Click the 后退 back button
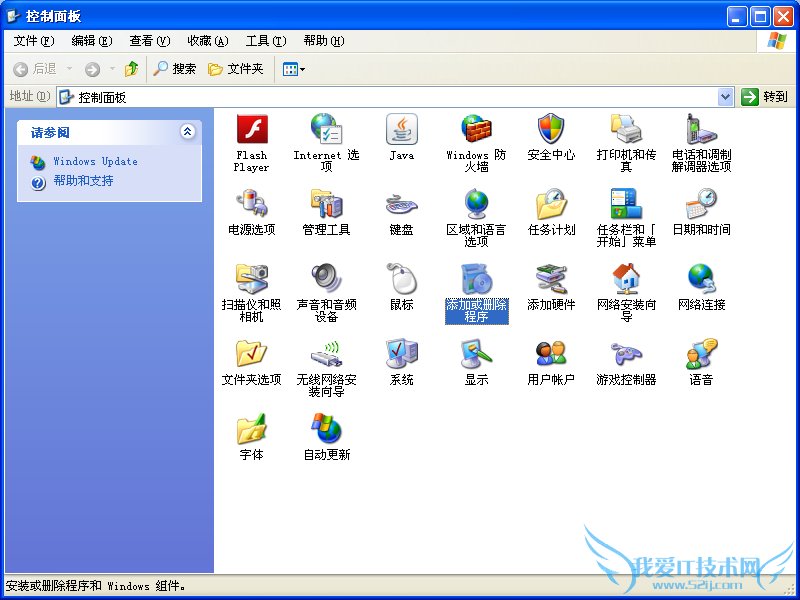Screen dimensions: 800x600 point(35,69)
